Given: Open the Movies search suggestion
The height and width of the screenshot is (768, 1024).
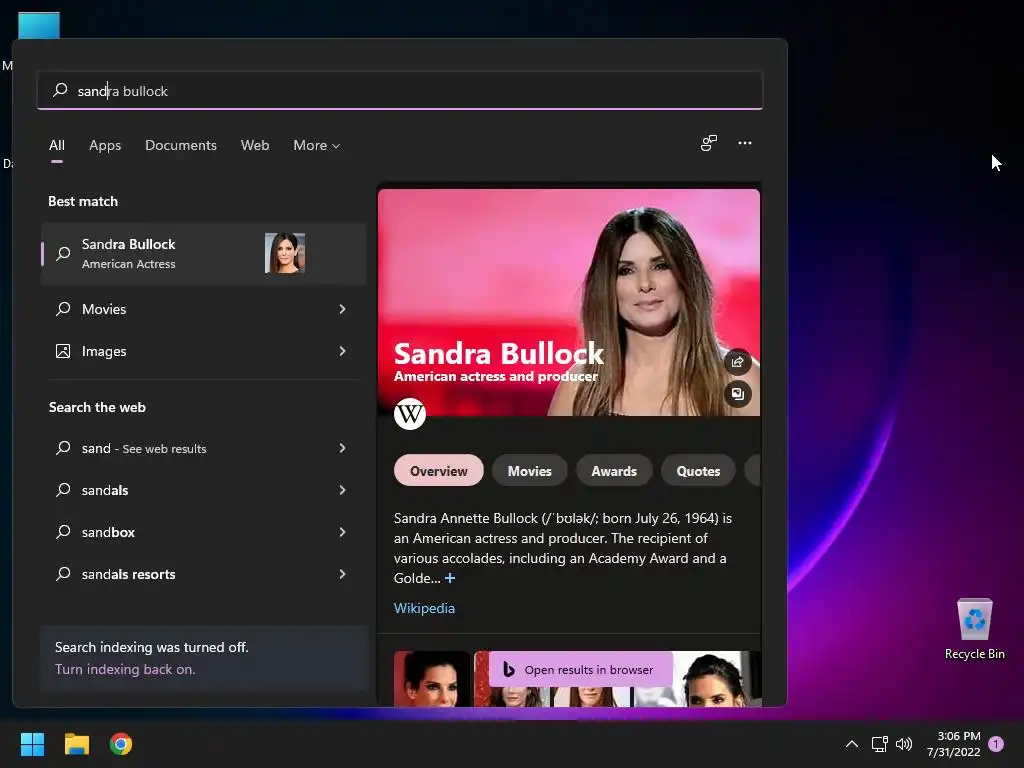Looking at the screenshot, I should coord(203,309).
